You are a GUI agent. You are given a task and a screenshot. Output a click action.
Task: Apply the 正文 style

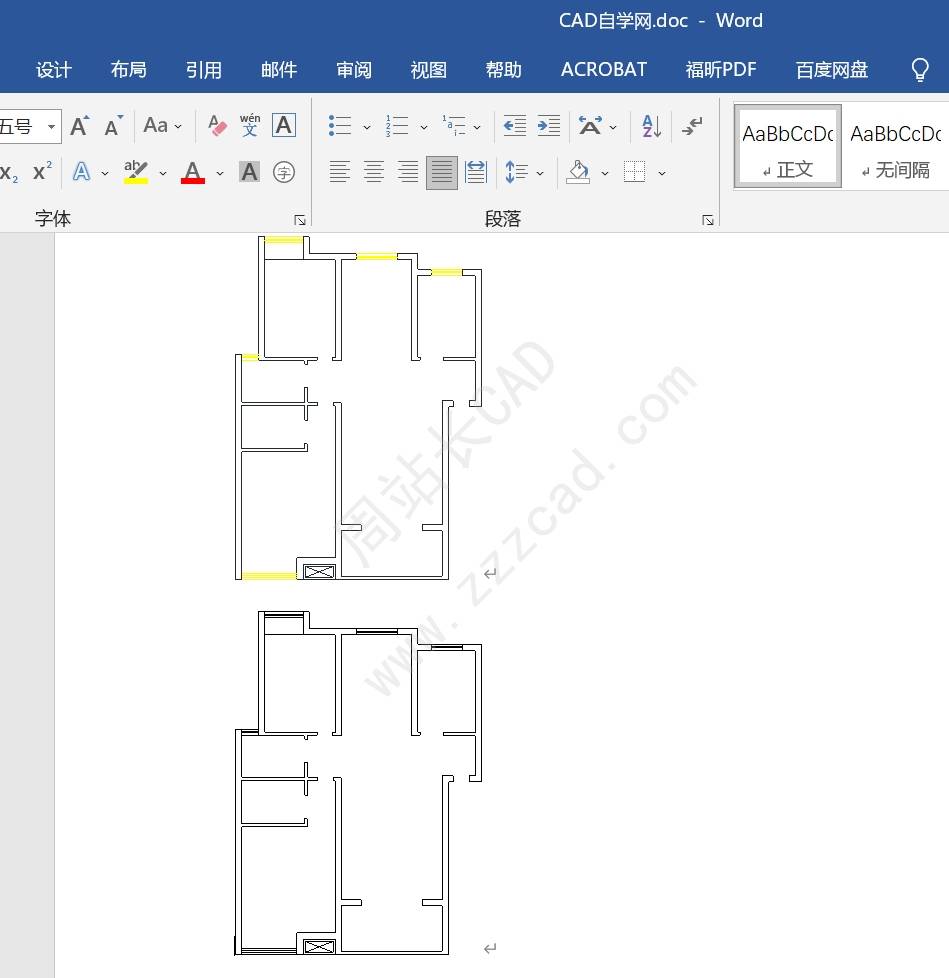pyautogui.click(x=787, y=147)
